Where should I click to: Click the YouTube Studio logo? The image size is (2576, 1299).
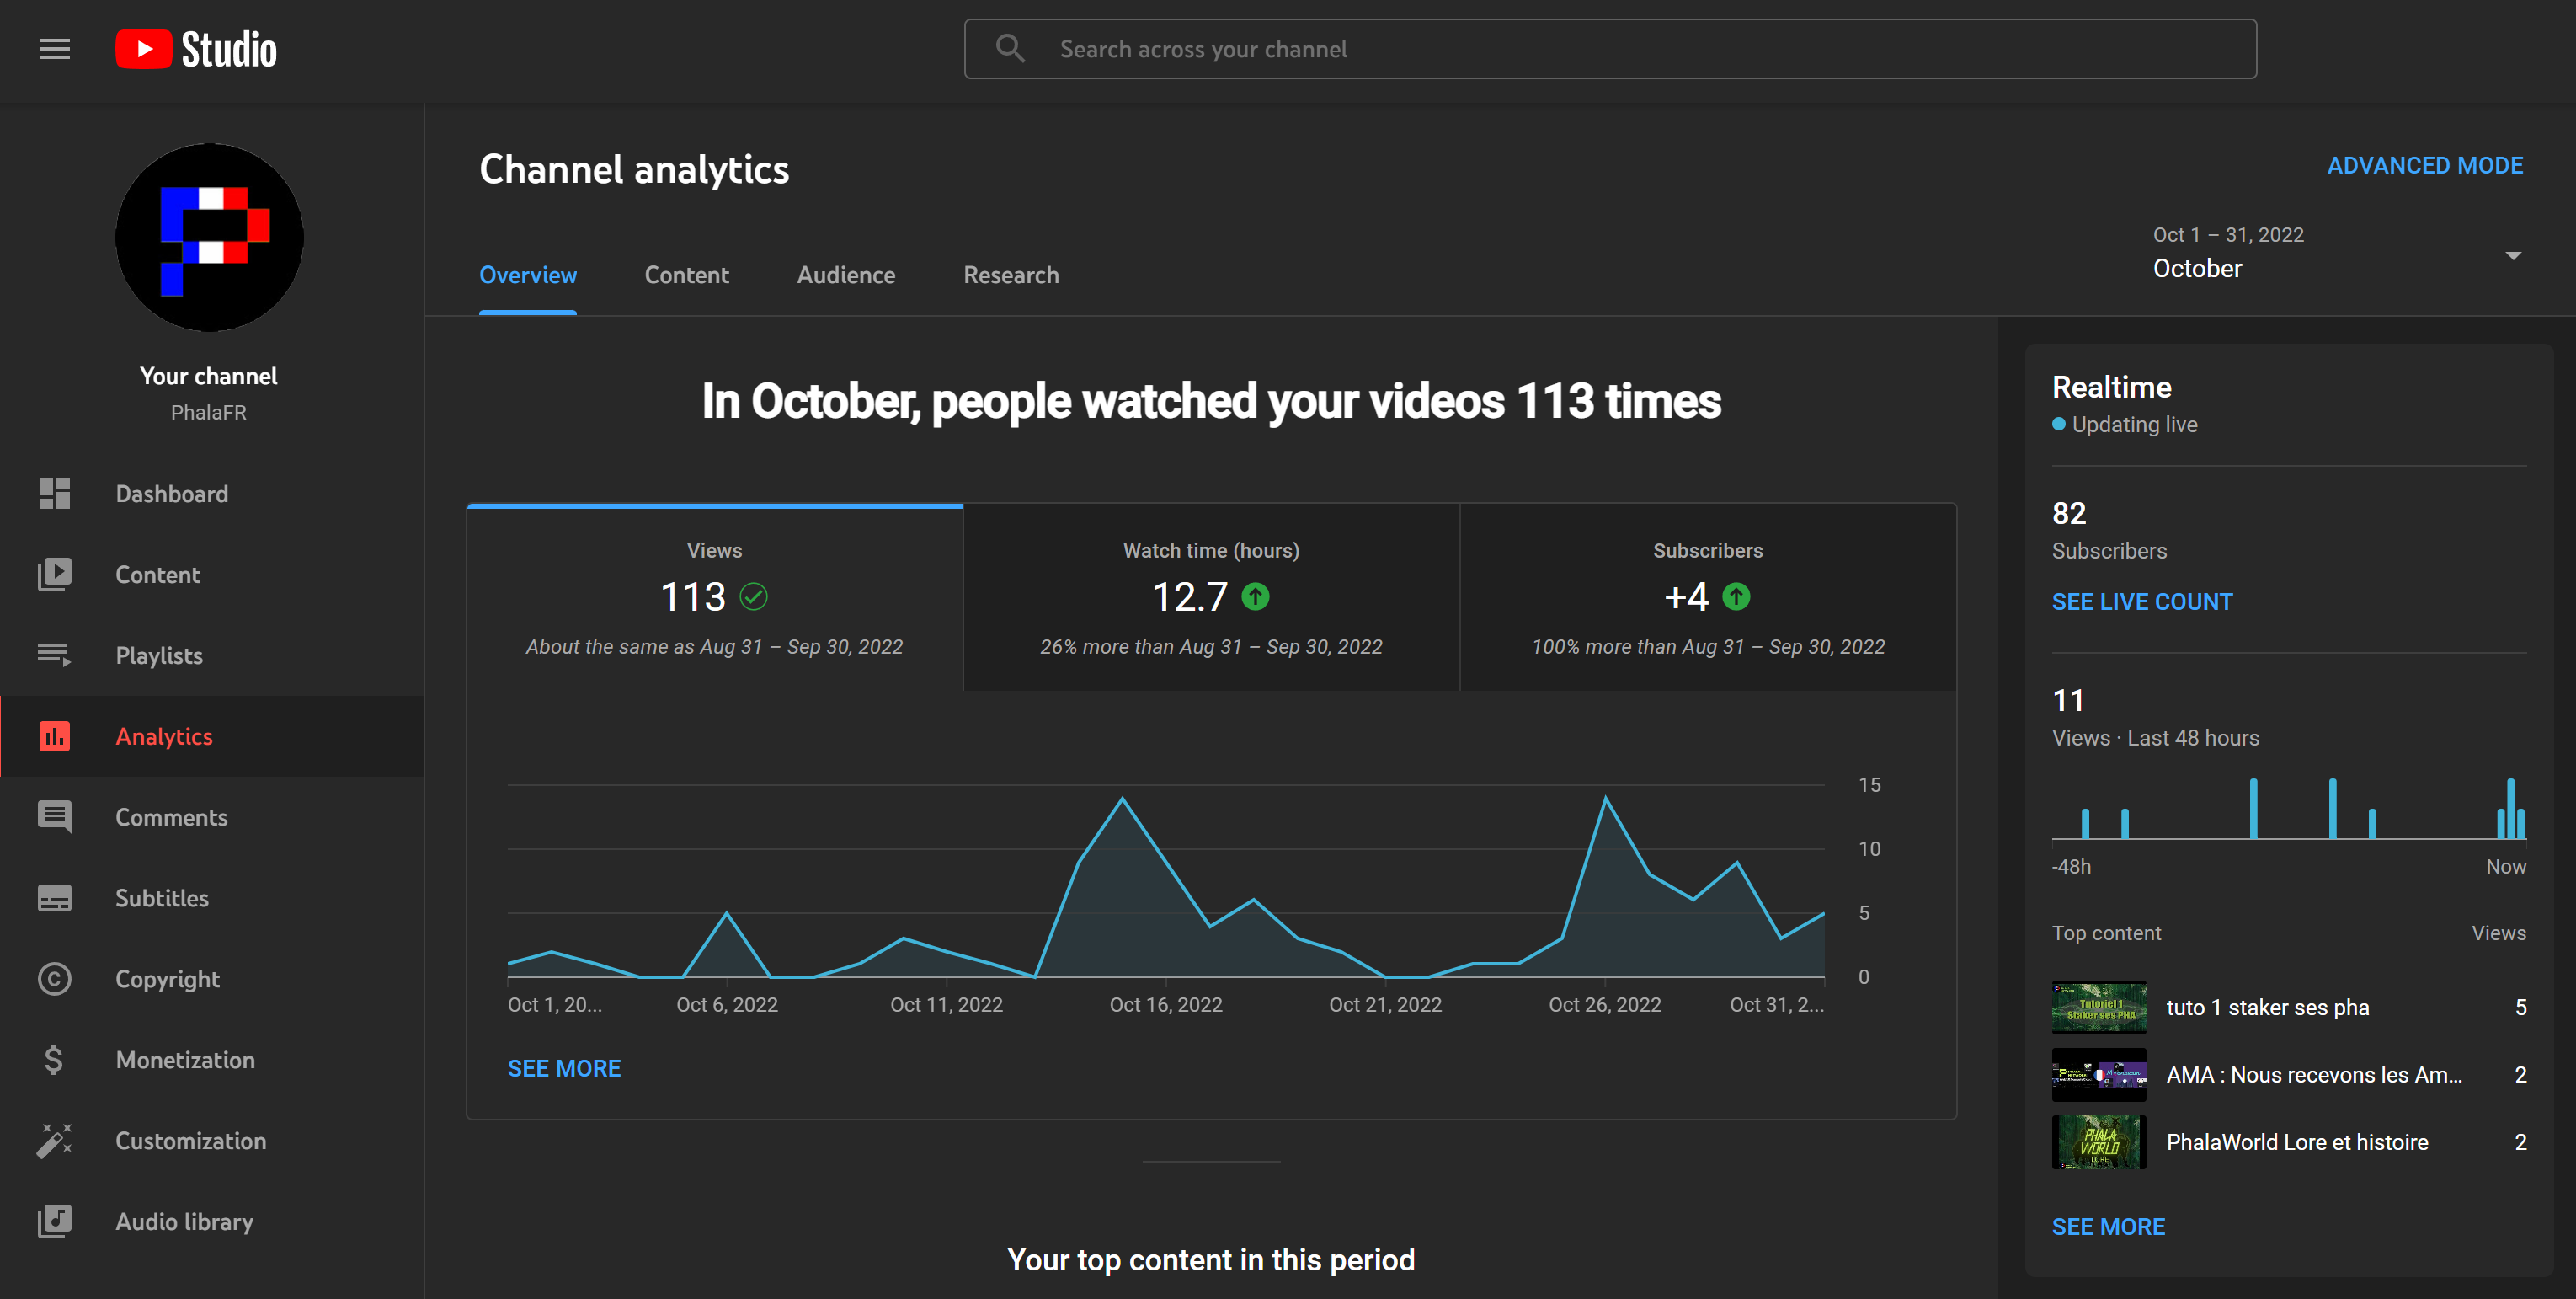point(196,48)
